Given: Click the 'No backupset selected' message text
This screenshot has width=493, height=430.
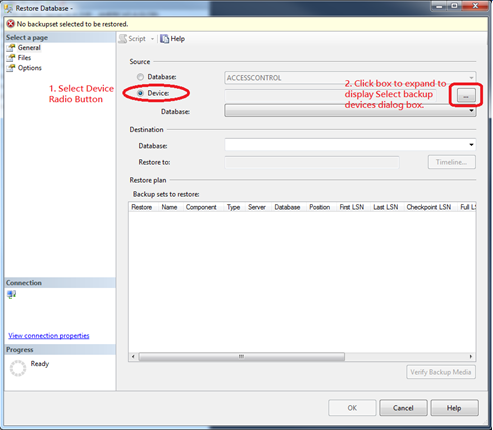Looking at the screenshot, I should click(72, 24).
